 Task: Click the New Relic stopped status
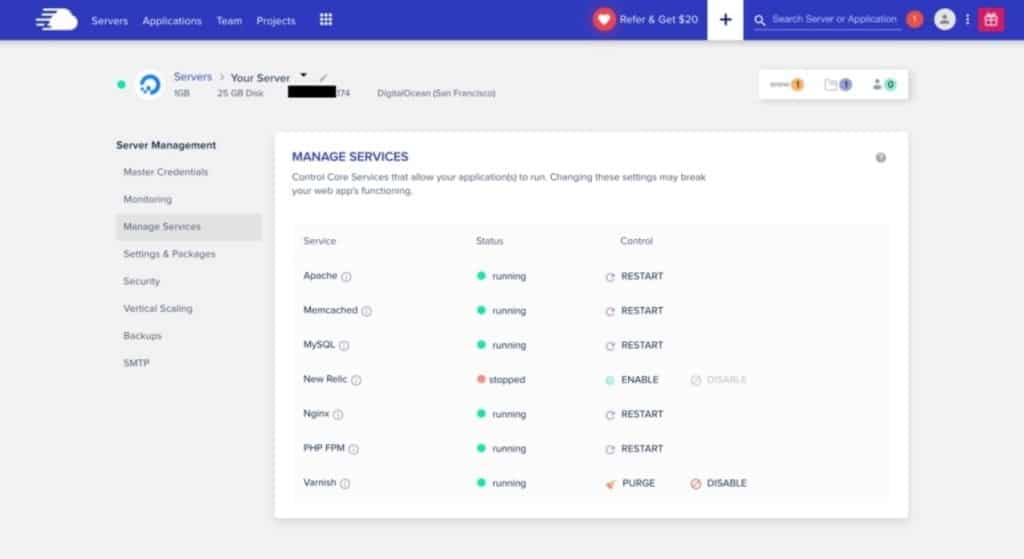click(x=501, y=380)
